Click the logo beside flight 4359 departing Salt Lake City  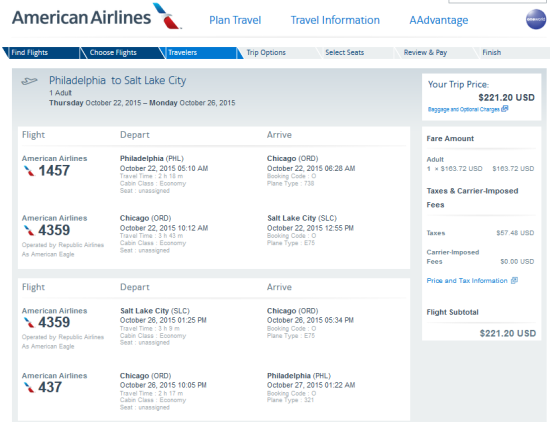point(29,322)
